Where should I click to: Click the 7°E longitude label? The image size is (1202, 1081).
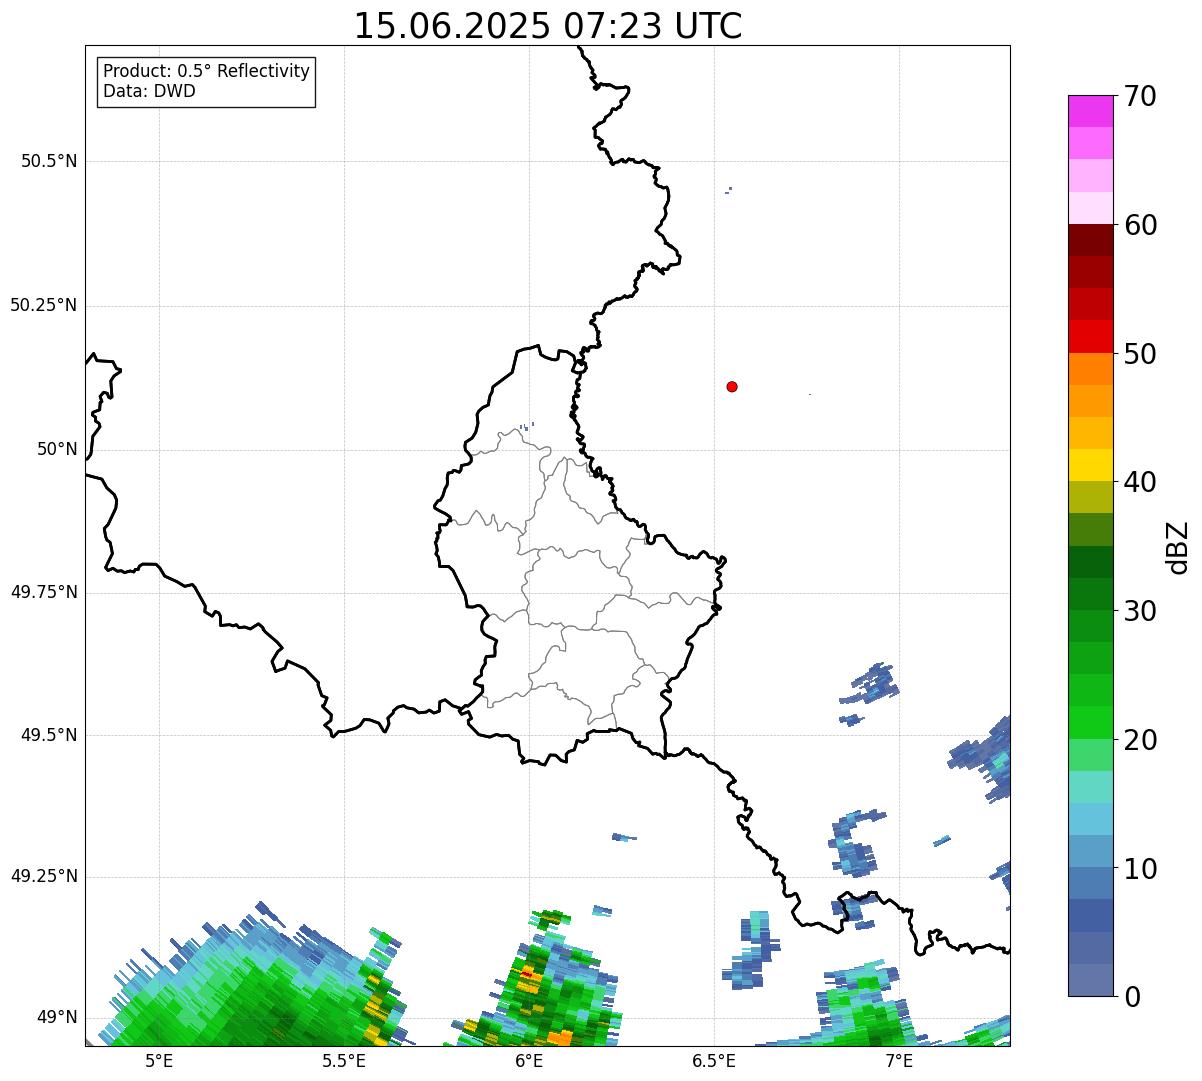pyautogui.click(x=899, y=1061)
